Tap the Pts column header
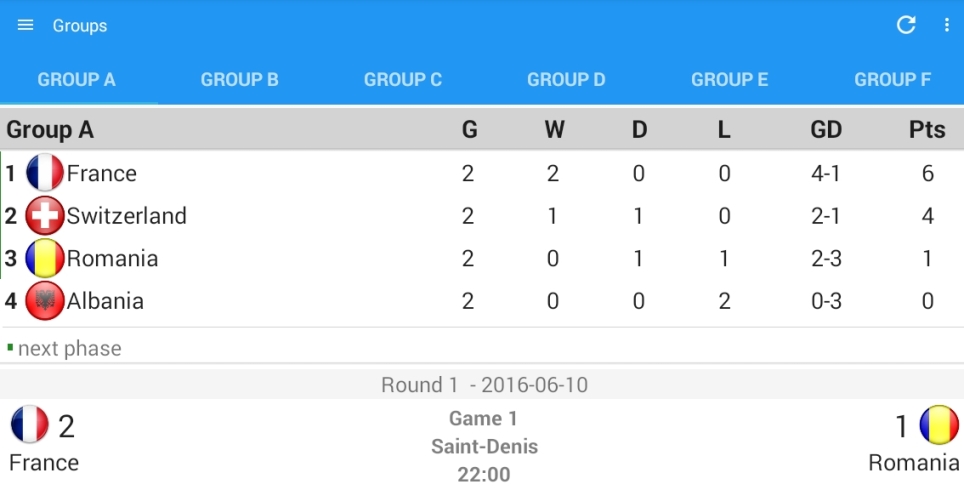 927,130
